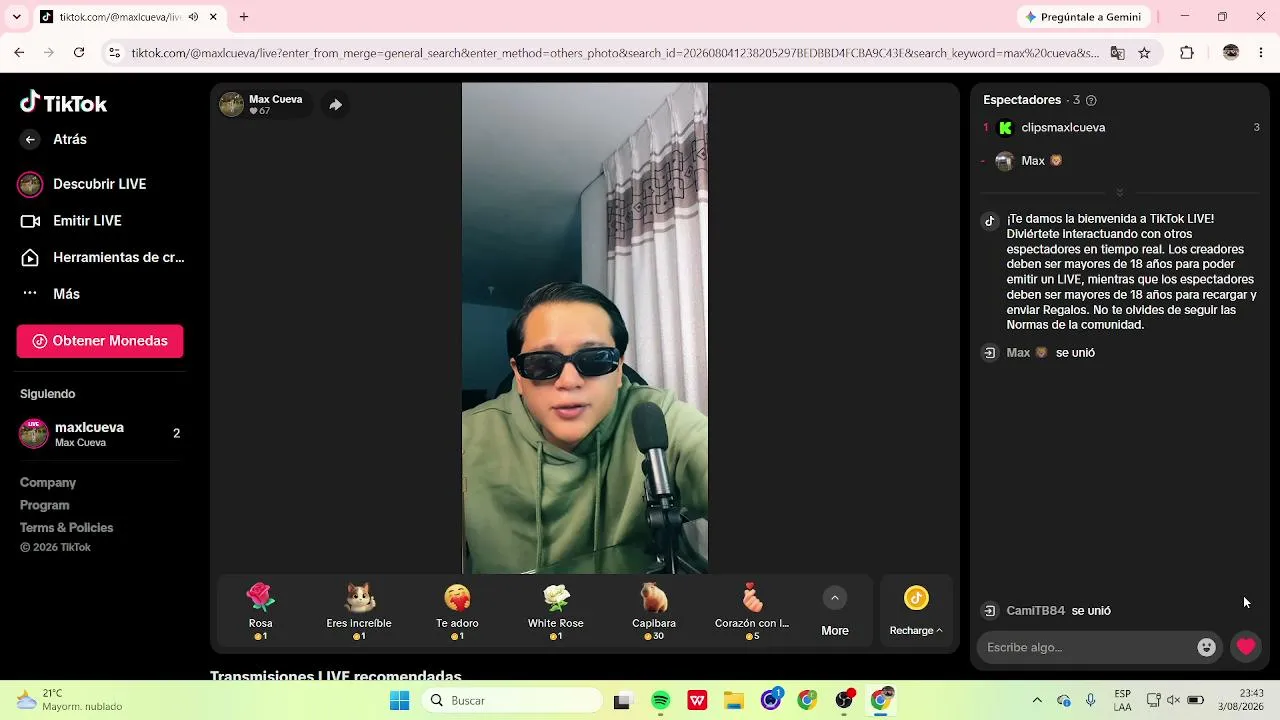Open the Windows Start menu
This screenshot has width=1280, height=720.
[399, 701]
